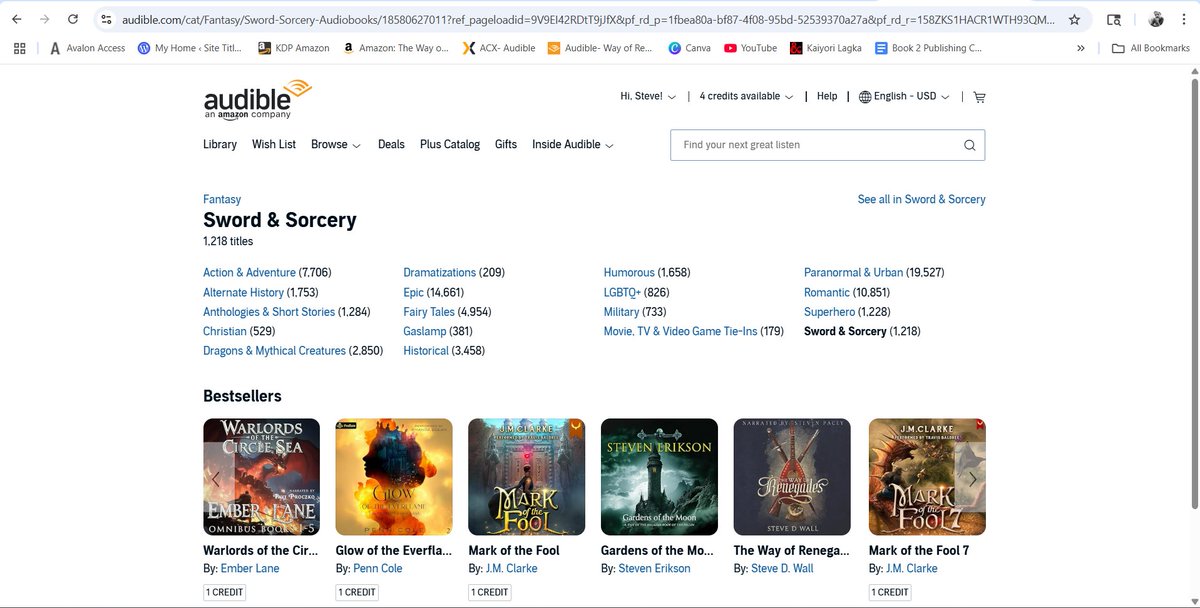Open The Way of Renegades cover
Image resolution: width=1200 pixels, height=608 pixels.
pos(792,476)
